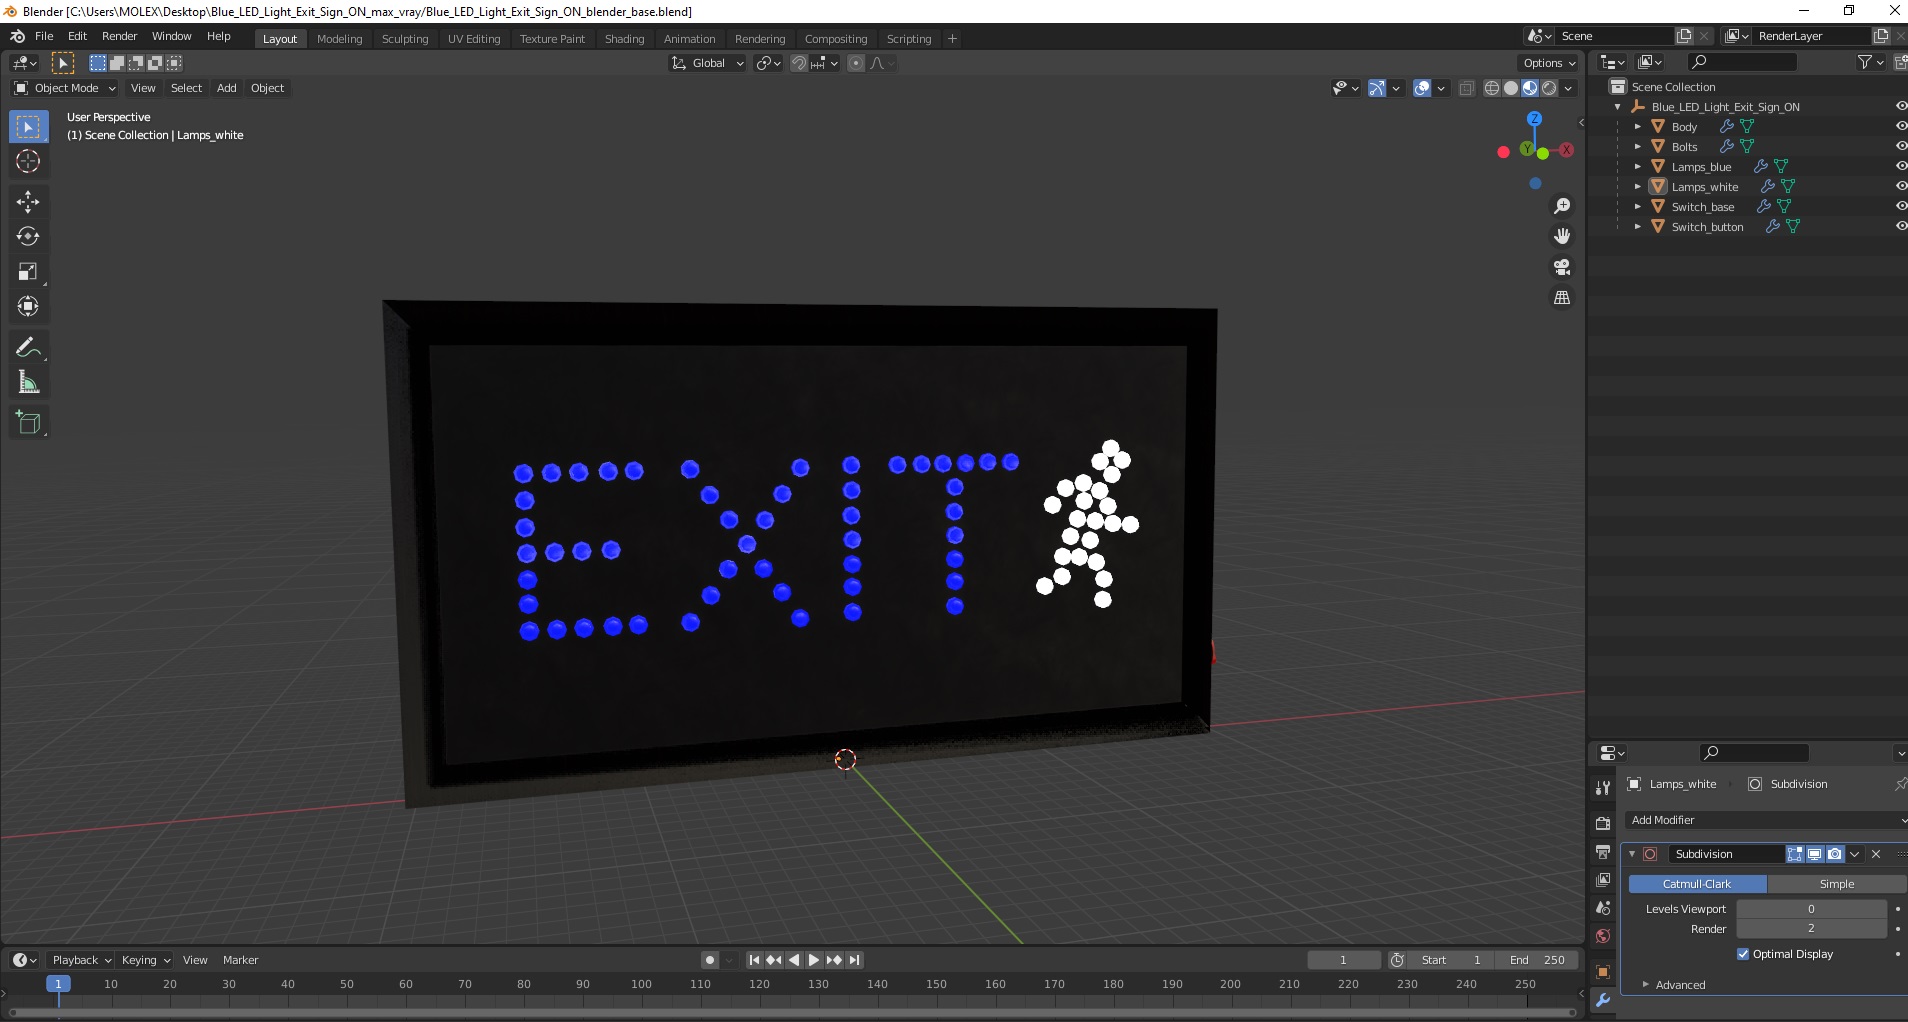Select the Lamps_blue object in outliner
This screenshot has height=1022, width=1908.
click(1701, 167)
